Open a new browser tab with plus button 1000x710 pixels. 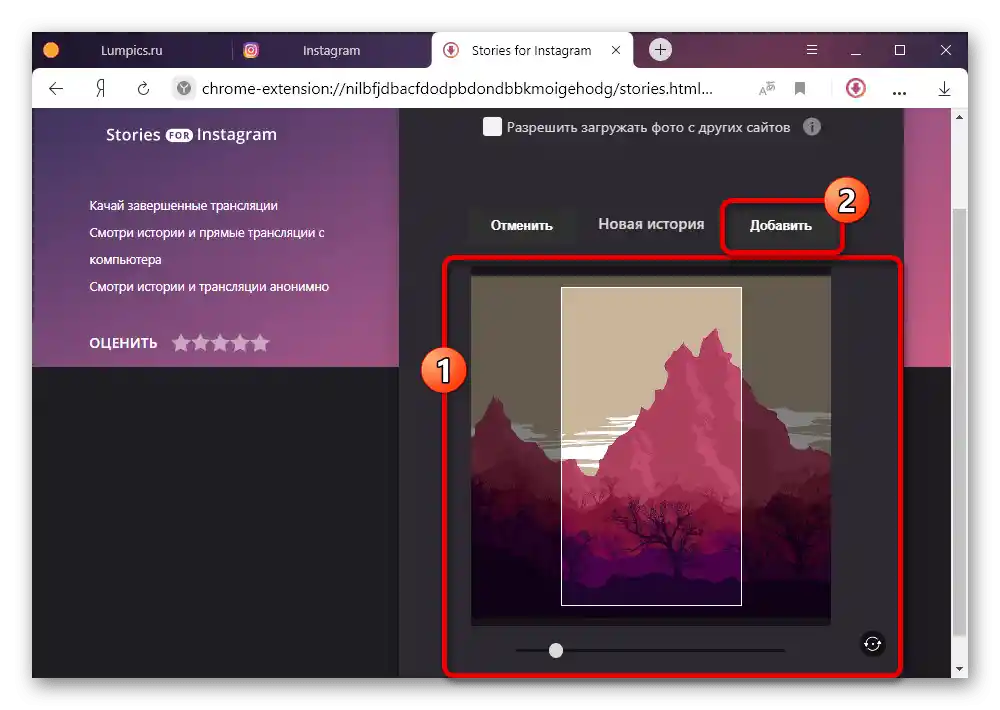coord(659,49)
